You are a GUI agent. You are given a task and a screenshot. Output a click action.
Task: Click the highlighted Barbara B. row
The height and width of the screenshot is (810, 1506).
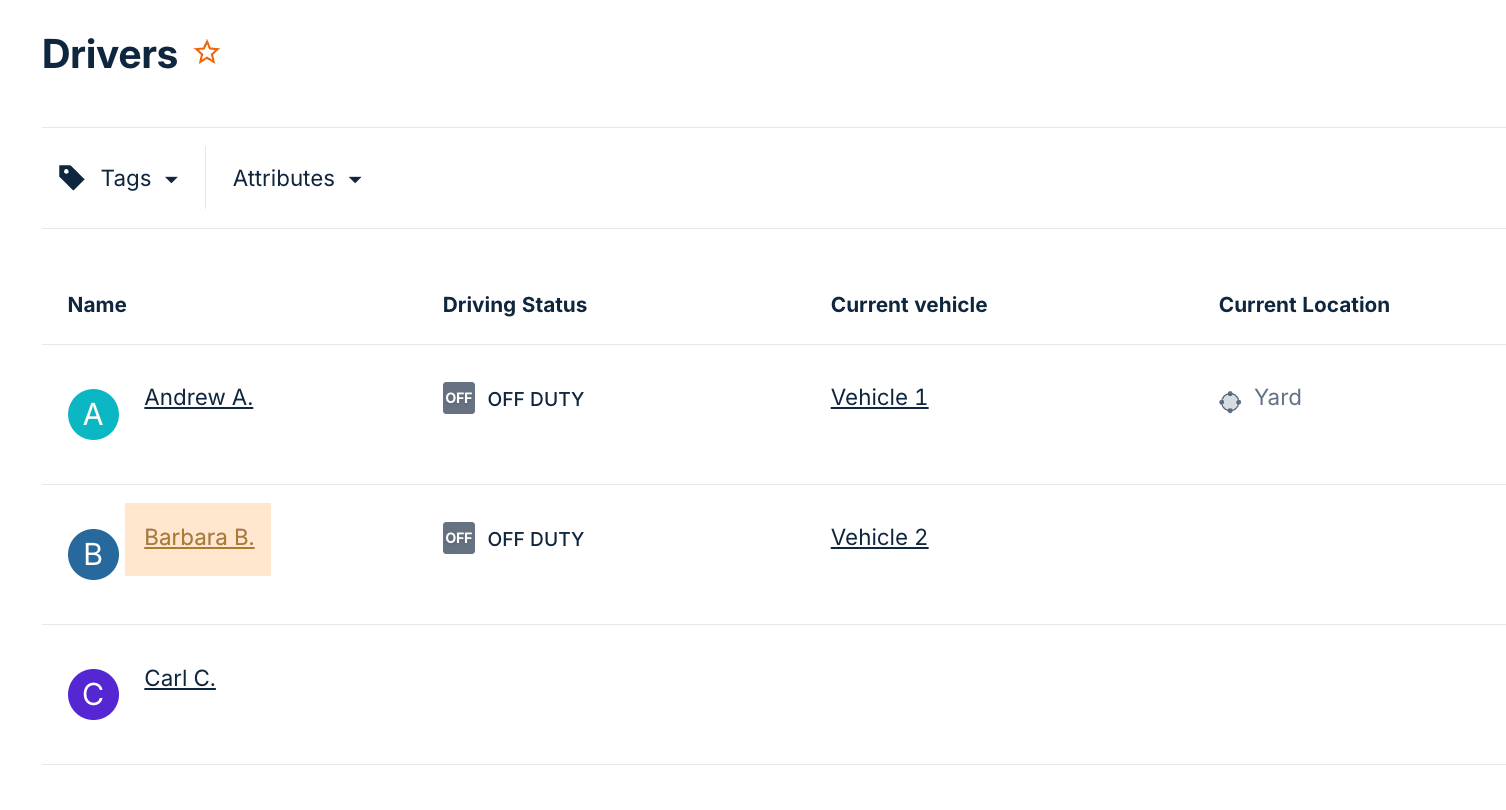click(198, 537)
